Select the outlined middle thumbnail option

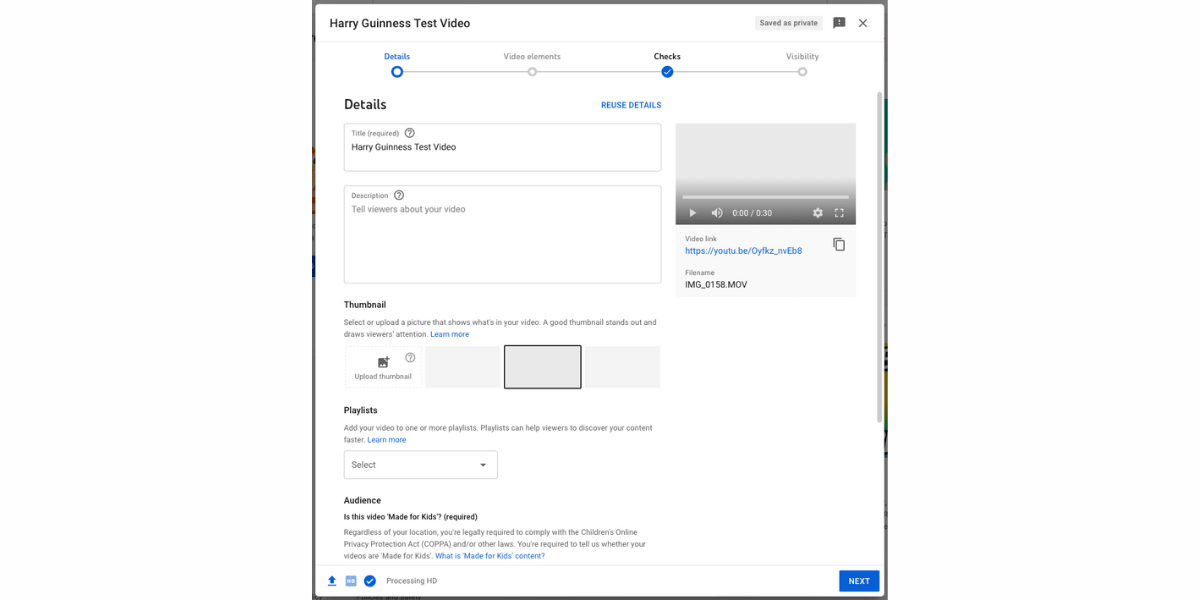pyautogui.click(x=543, y=367)
